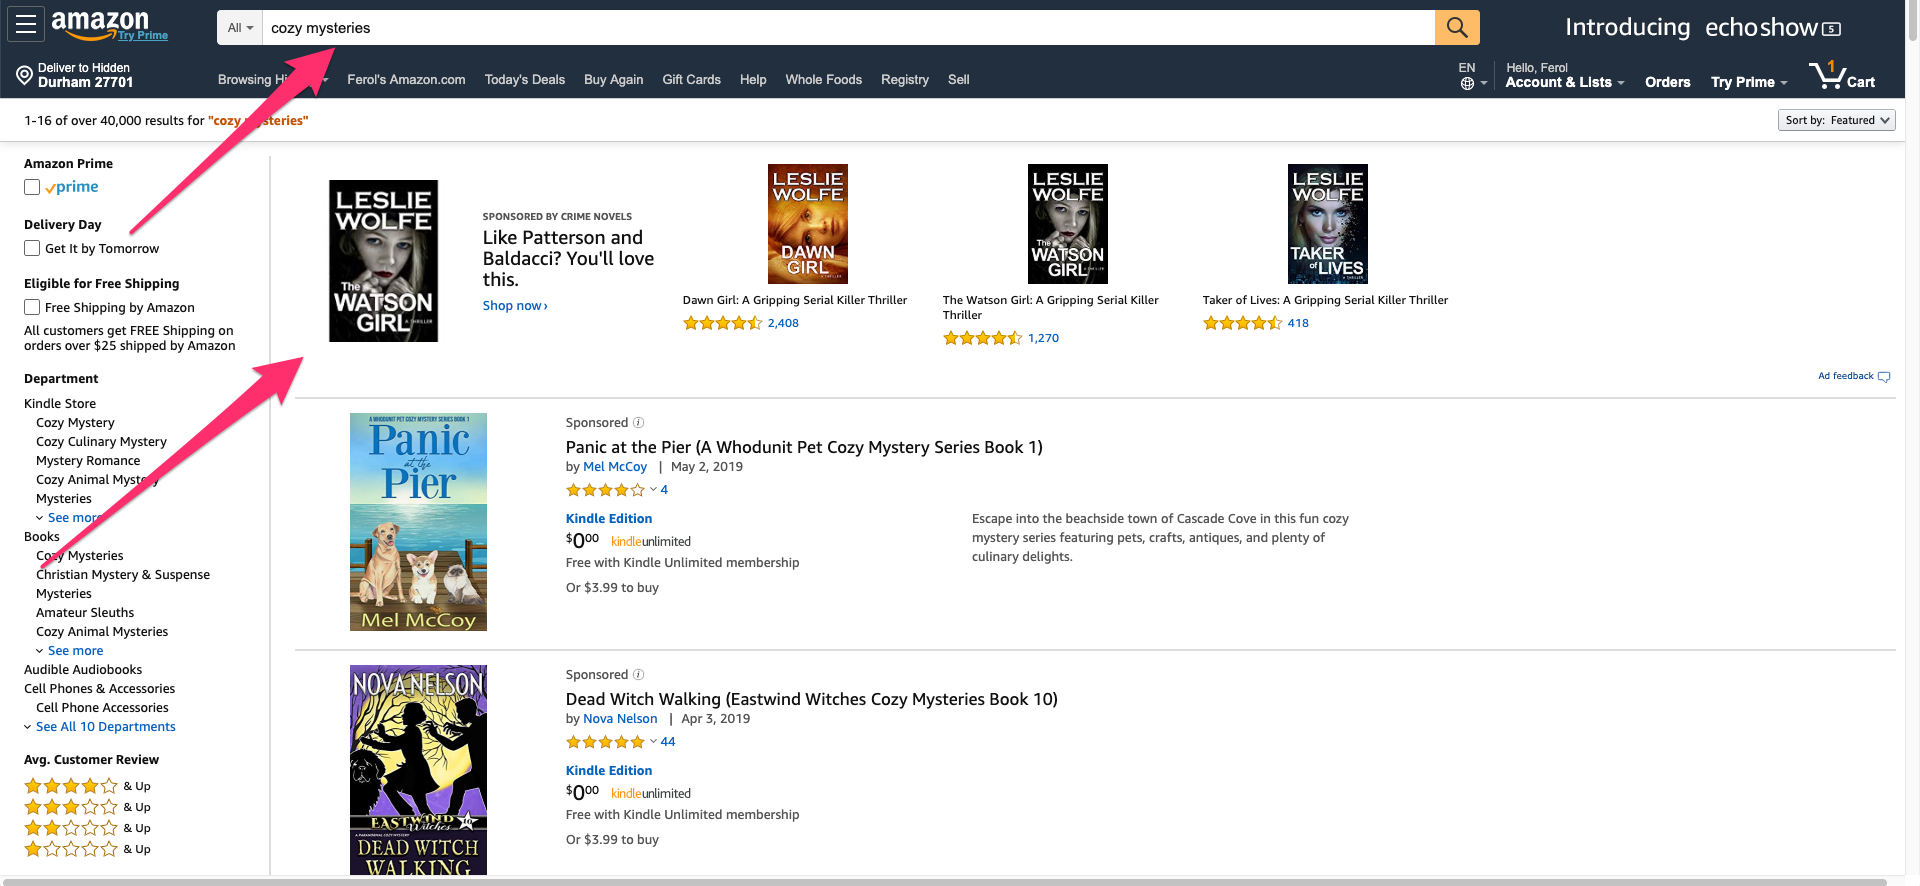Click the star rating of Taker of Lives
The width and height of the screenshot is (1920, 886).
1242,323
